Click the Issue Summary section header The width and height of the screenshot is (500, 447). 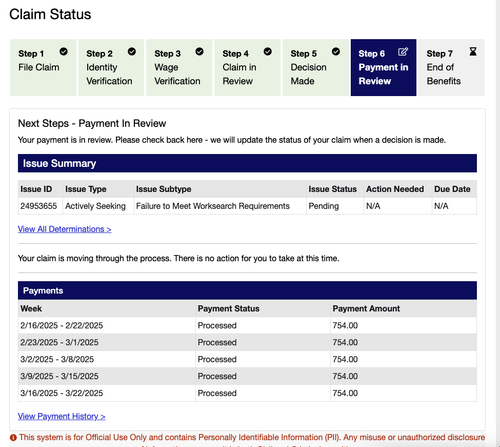(x=247, y=163)
